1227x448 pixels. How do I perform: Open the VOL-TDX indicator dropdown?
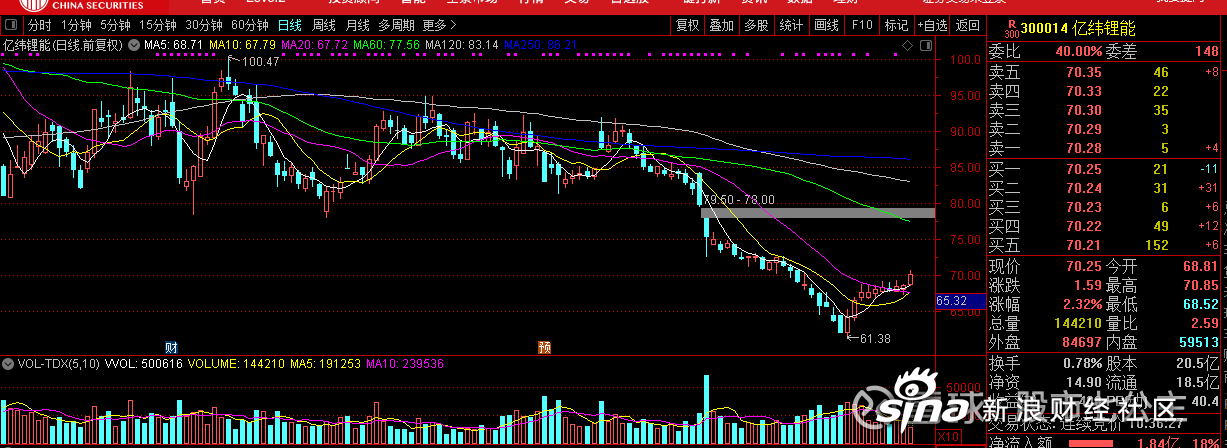10,365
